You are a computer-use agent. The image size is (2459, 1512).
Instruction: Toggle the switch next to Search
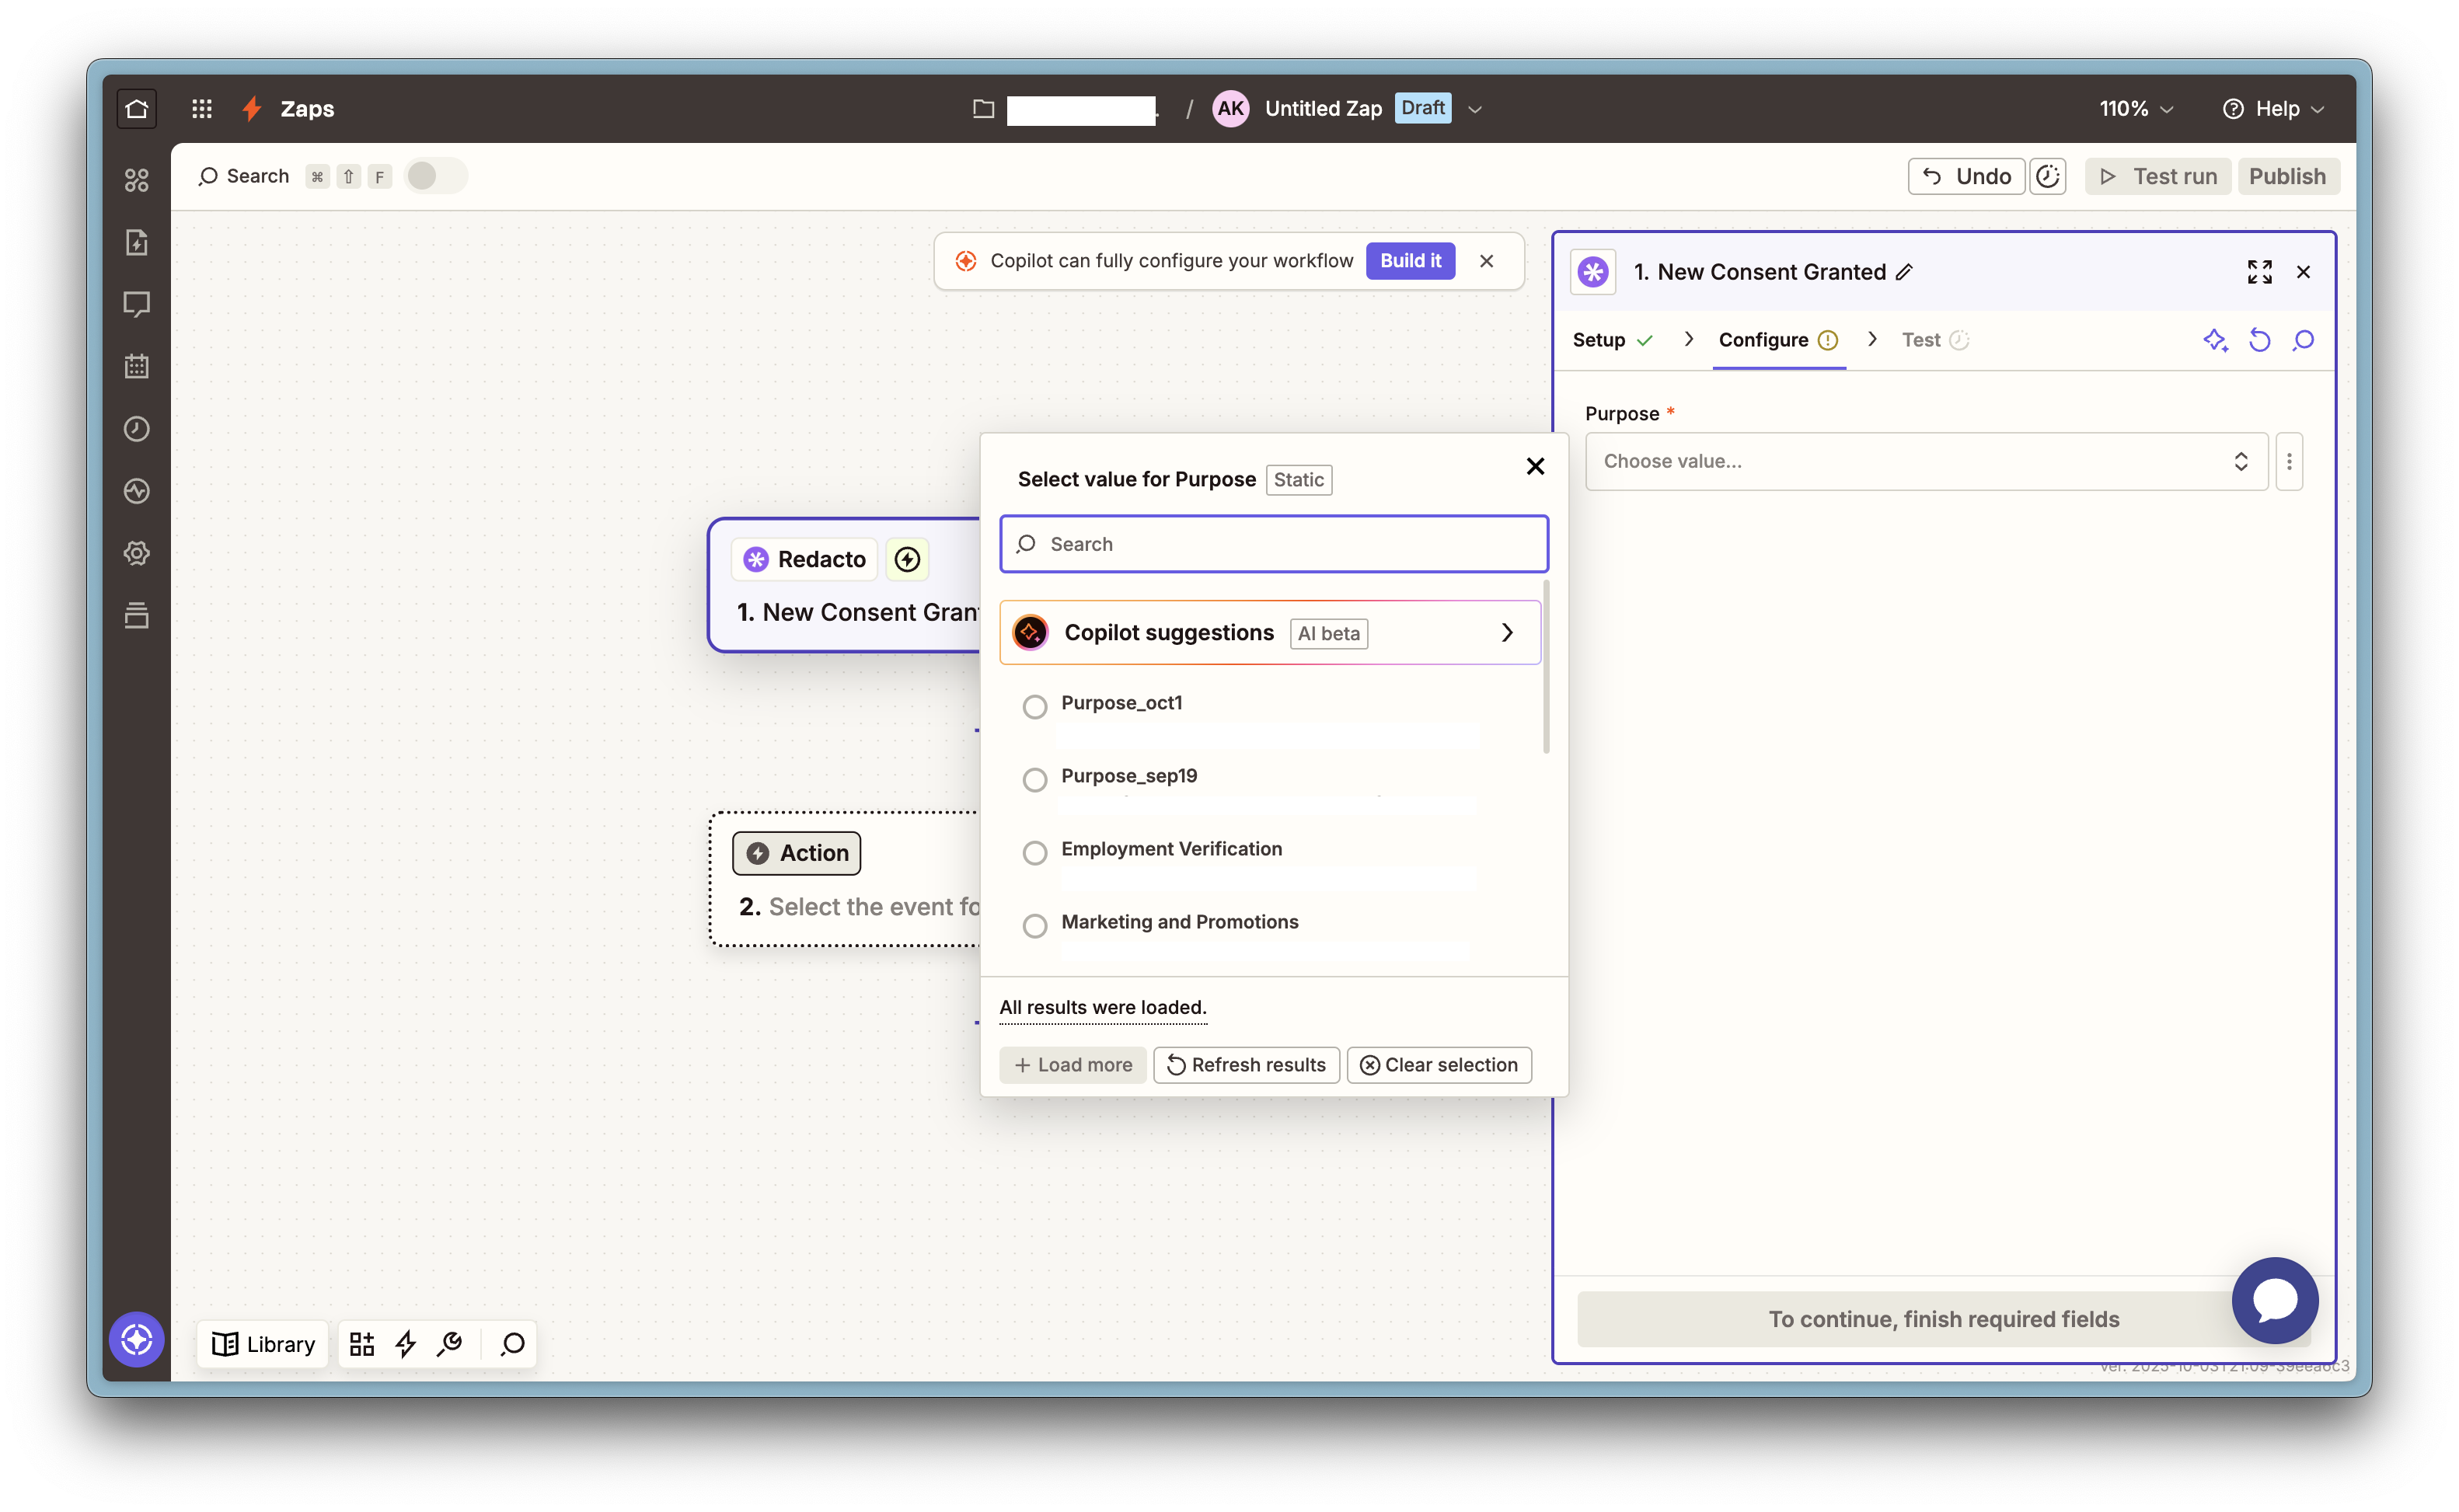coord(435,176)
